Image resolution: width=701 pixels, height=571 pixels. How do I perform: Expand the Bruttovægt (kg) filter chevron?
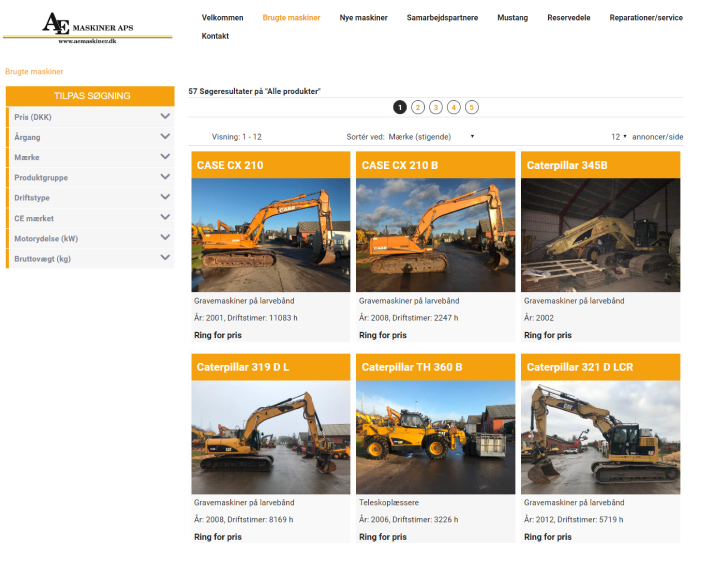click(x=165, y=258)
